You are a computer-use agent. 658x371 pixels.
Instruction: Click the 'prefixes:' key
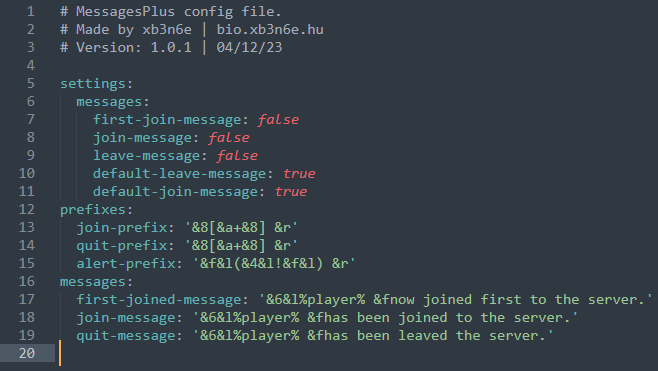[97, 209]
